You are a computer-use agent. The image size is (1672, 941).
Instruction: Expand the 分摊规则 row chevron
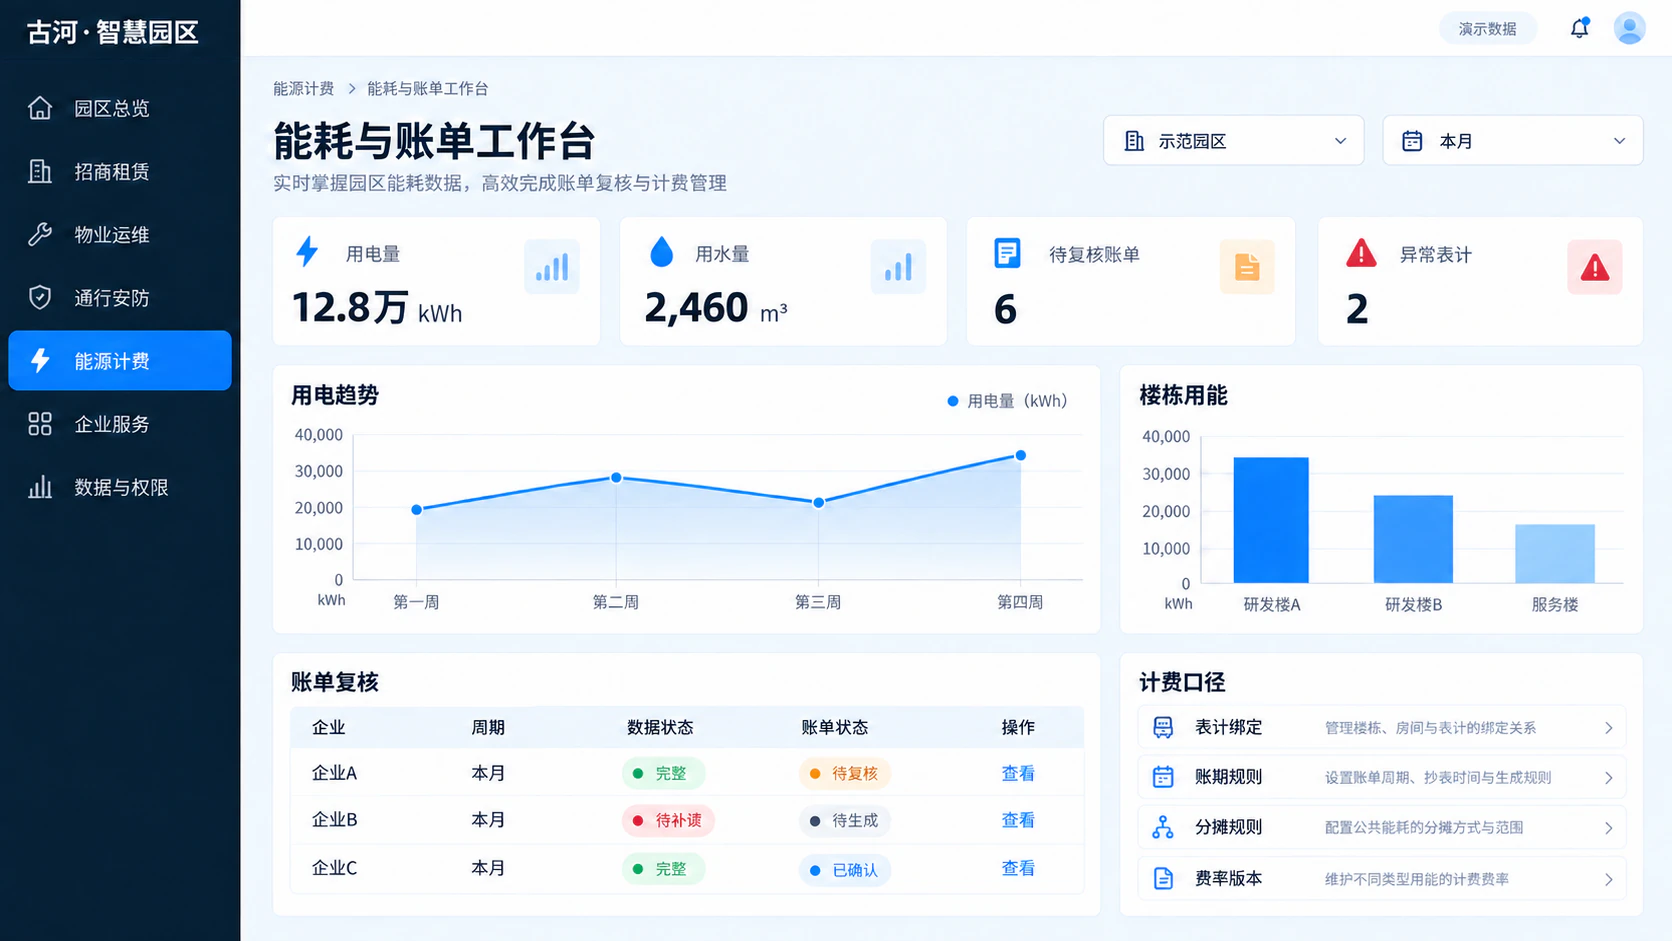point(1608,828)
